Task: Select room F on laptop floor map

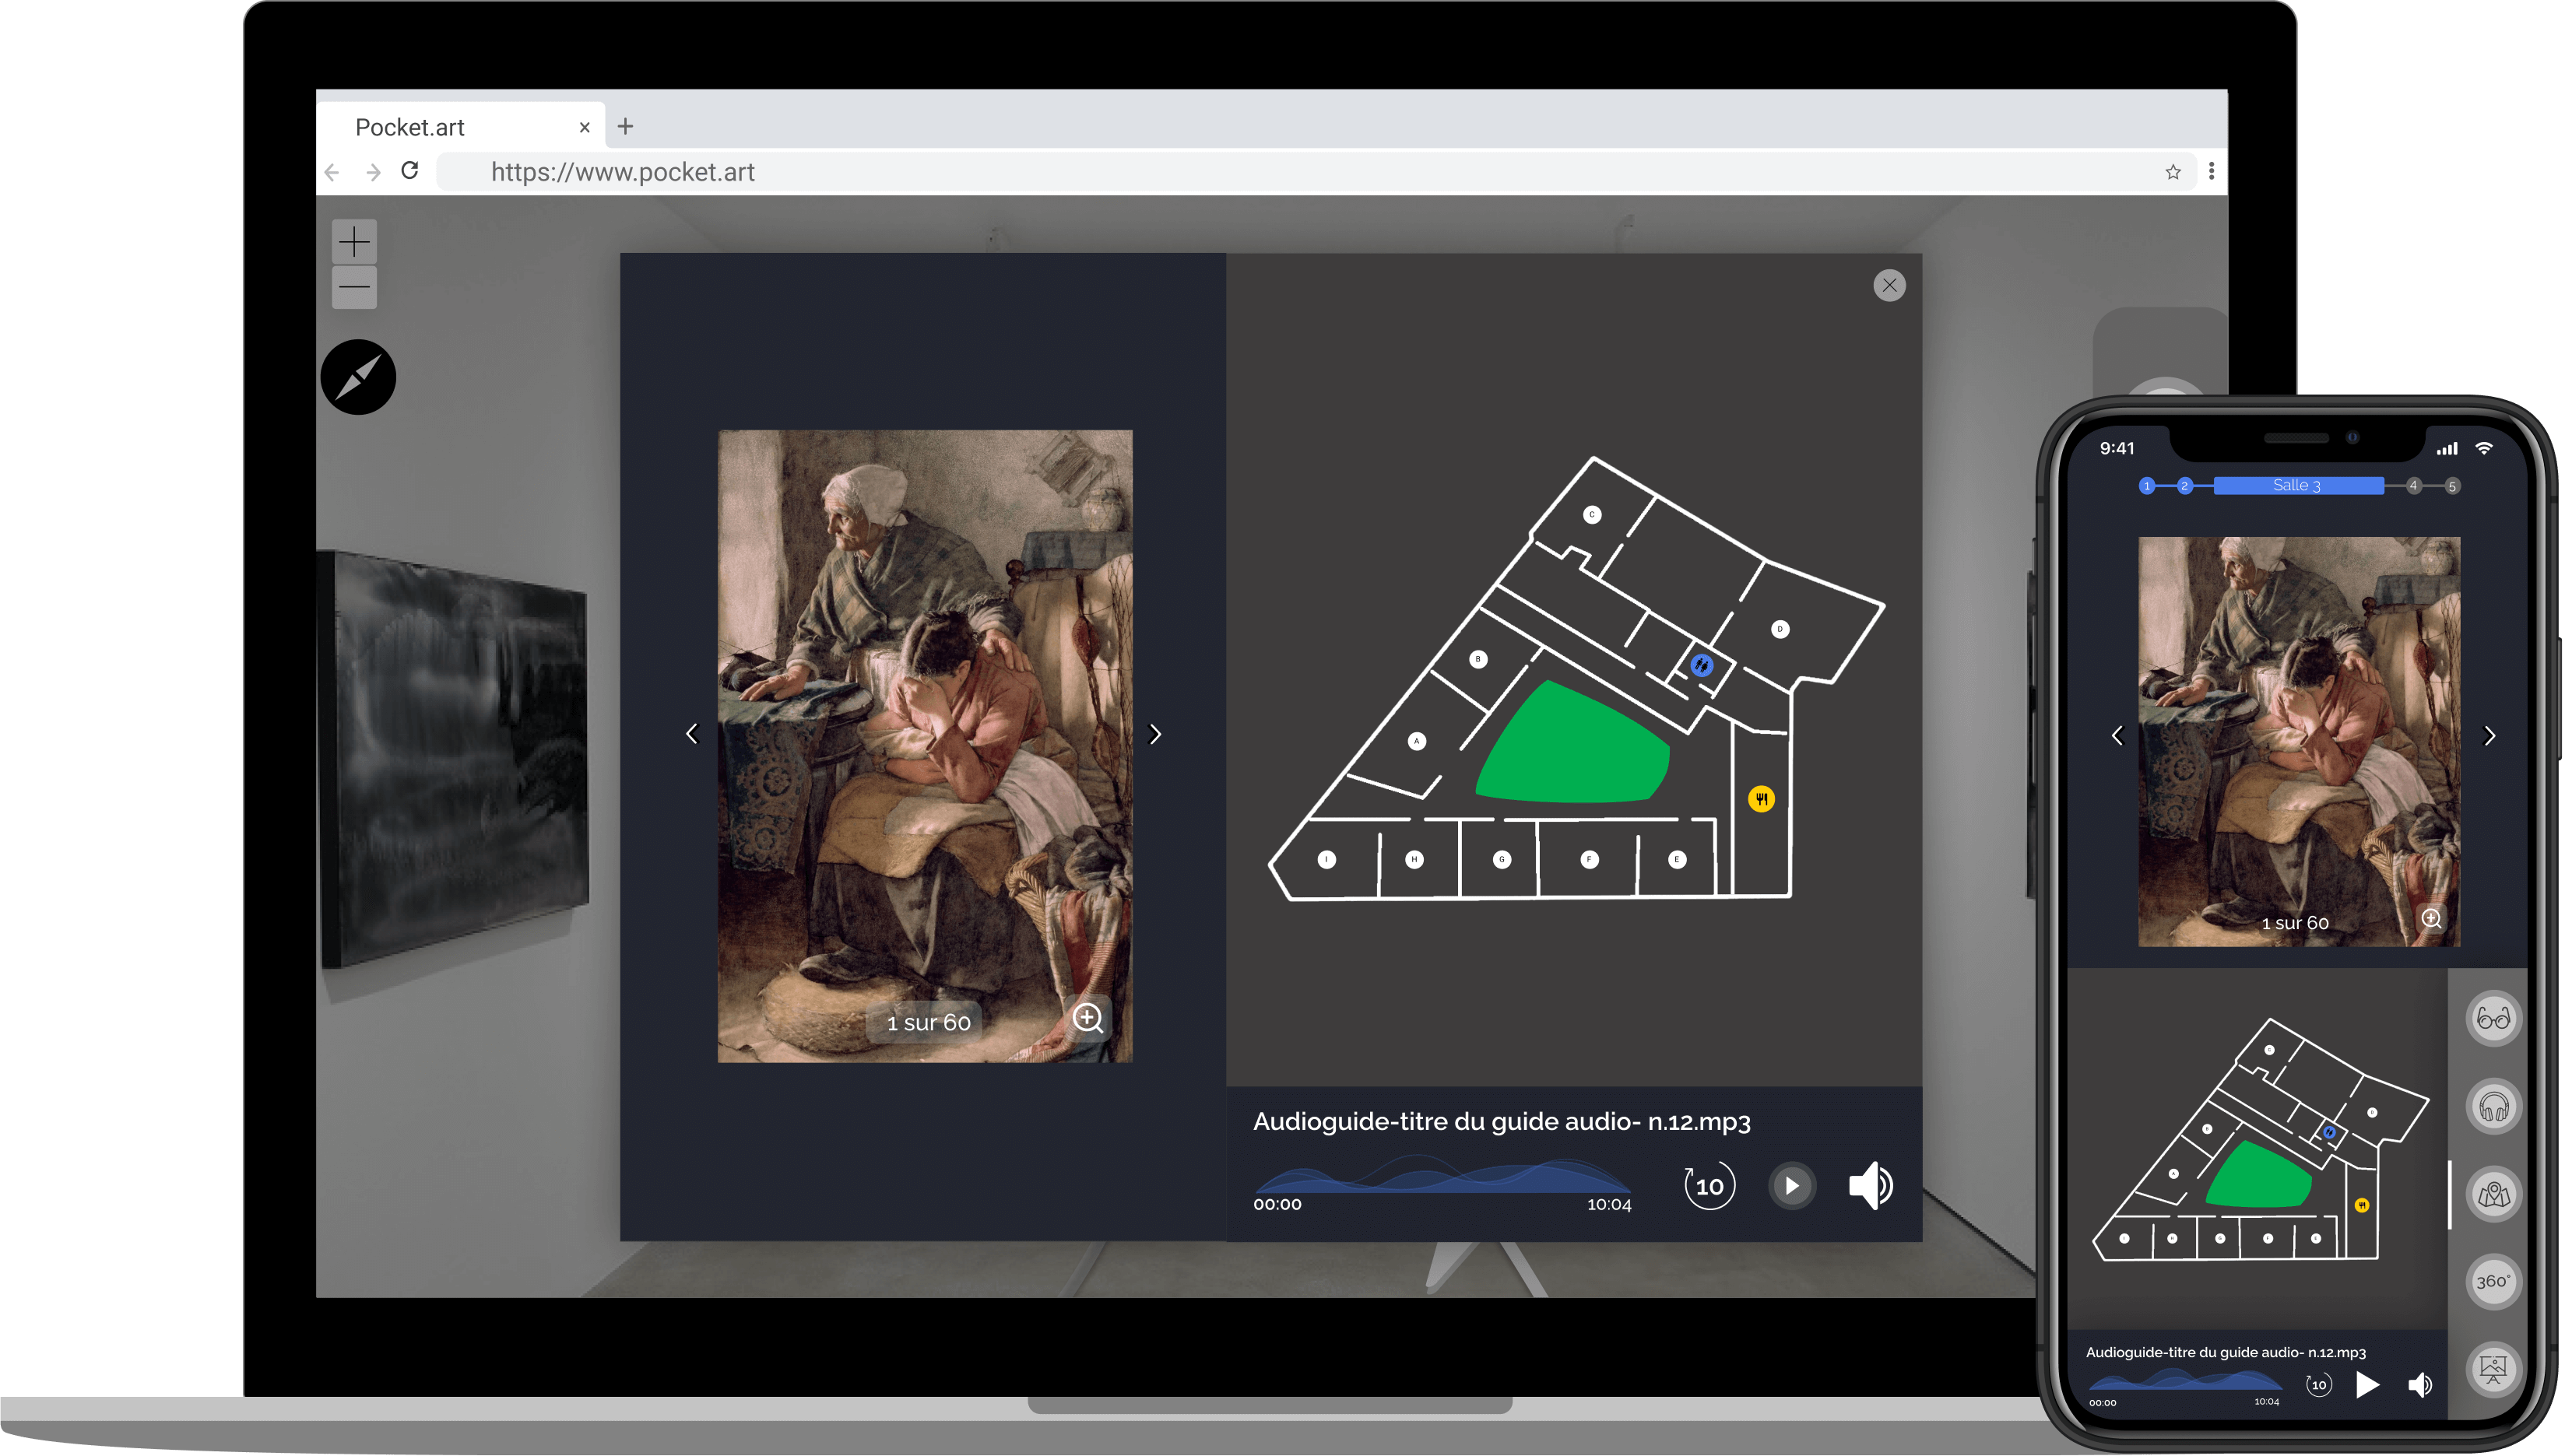Action: 1589,859
